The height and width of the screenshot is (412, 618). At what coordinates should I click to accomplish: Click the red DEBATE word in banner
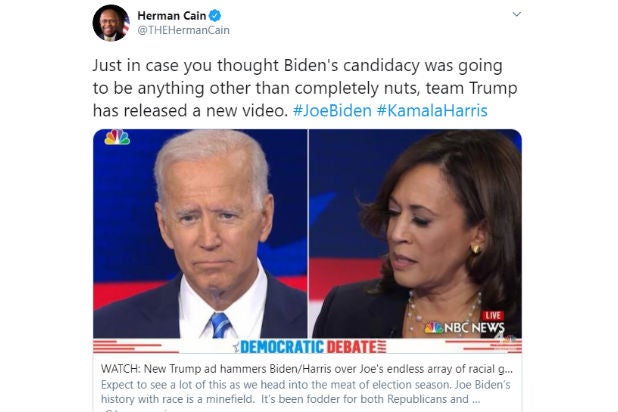(x=352, y=347)
